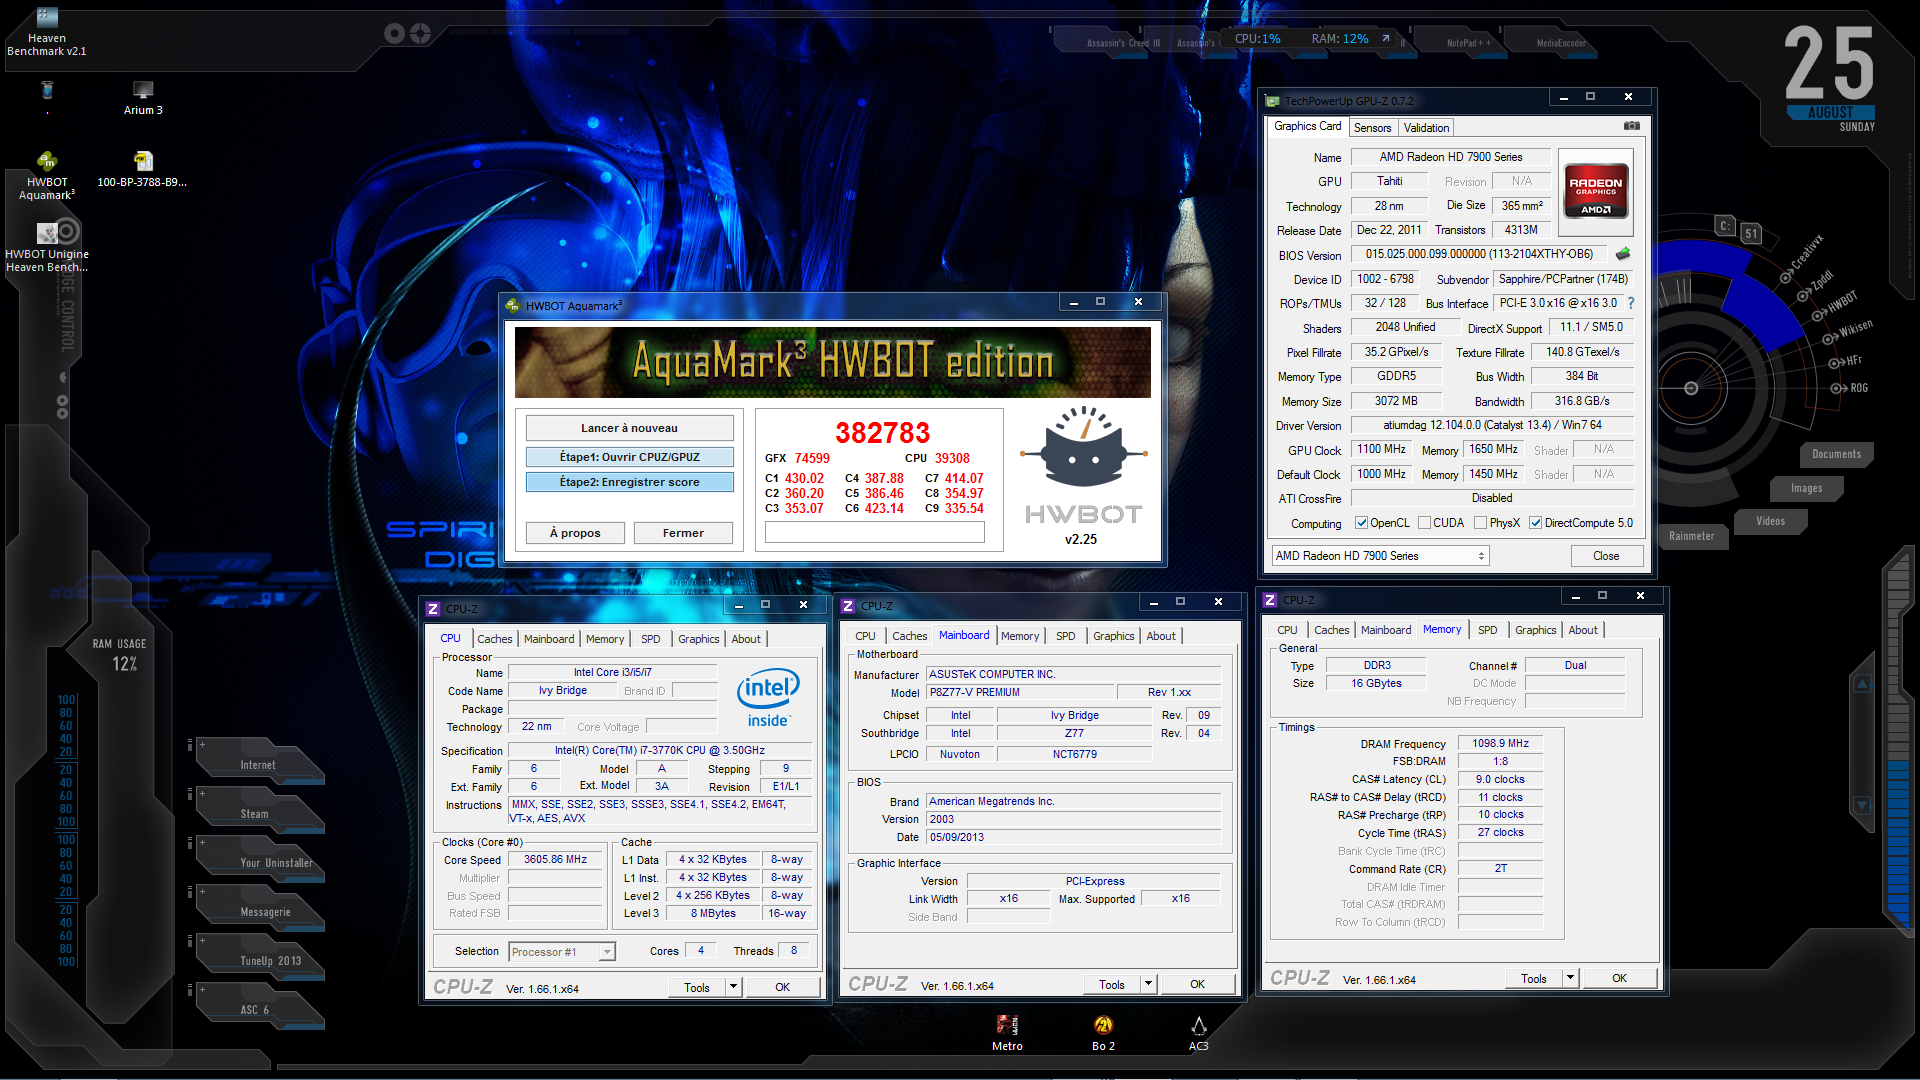
Task: Toggle the CUDA checkbox in GPU-Z
Action: pos(1424,523)
